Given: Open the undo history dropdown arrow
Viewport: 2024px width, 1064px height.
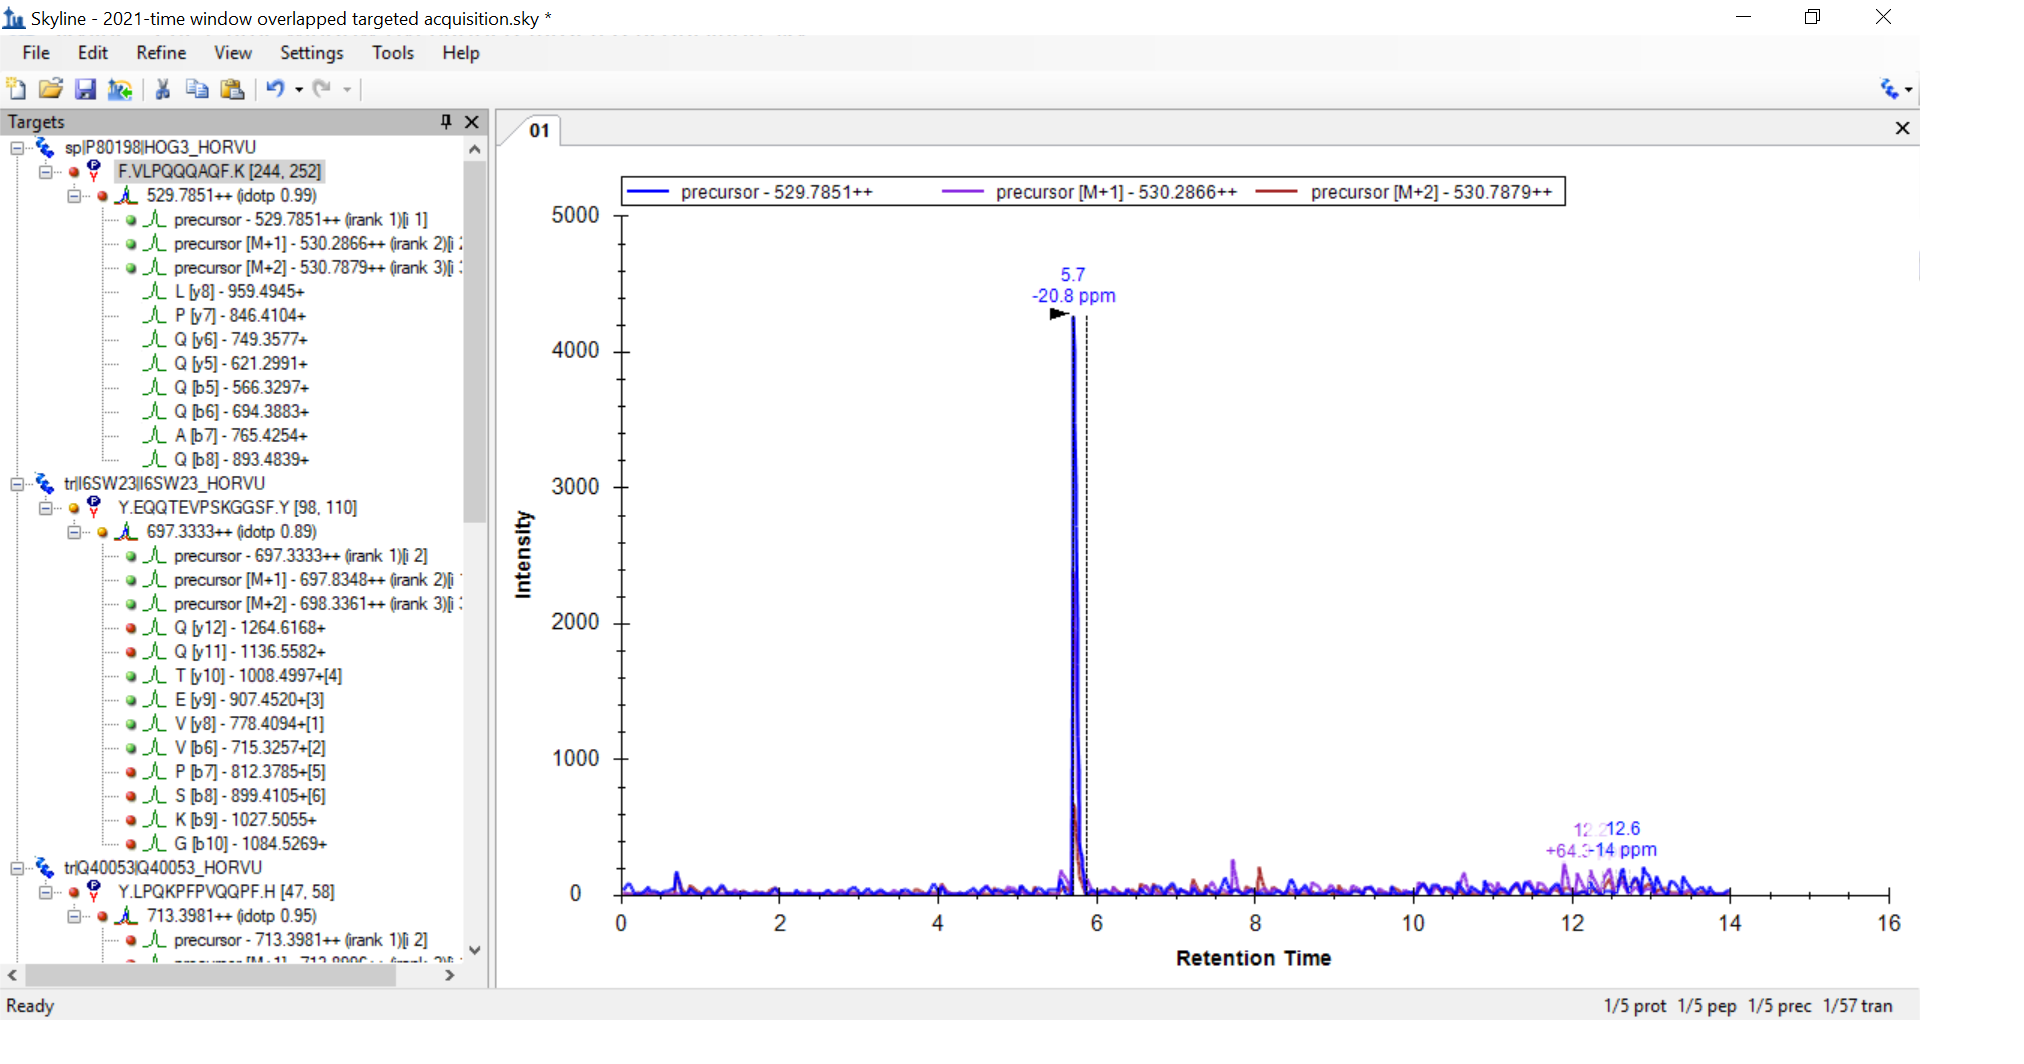Looking at the screenshot, I should coord(299,90).
